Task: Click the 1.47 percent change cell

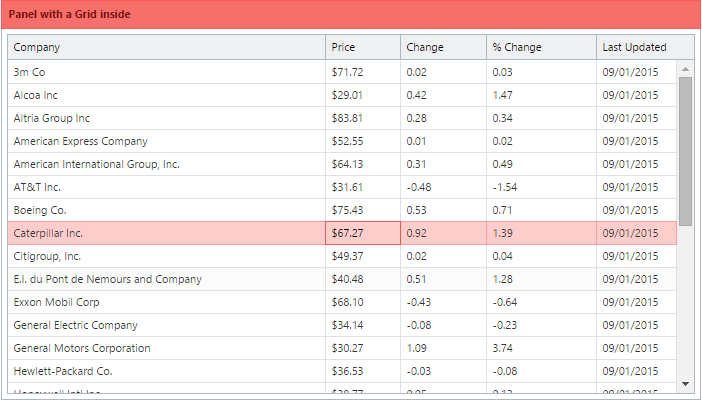Action: click(x=542, y=95)
